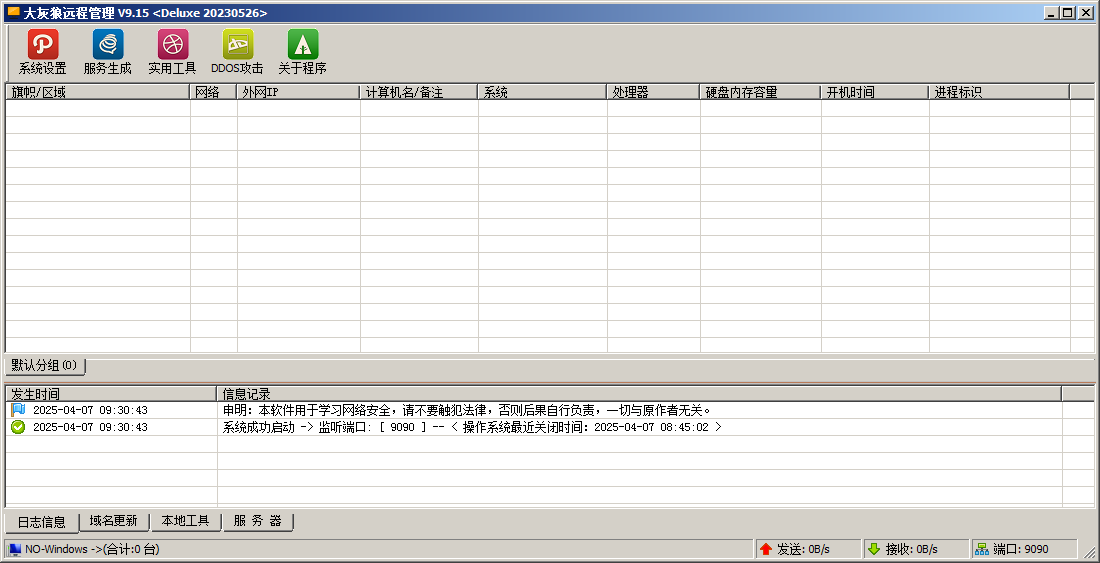Click the 开机时间 column header

point(874,92)
